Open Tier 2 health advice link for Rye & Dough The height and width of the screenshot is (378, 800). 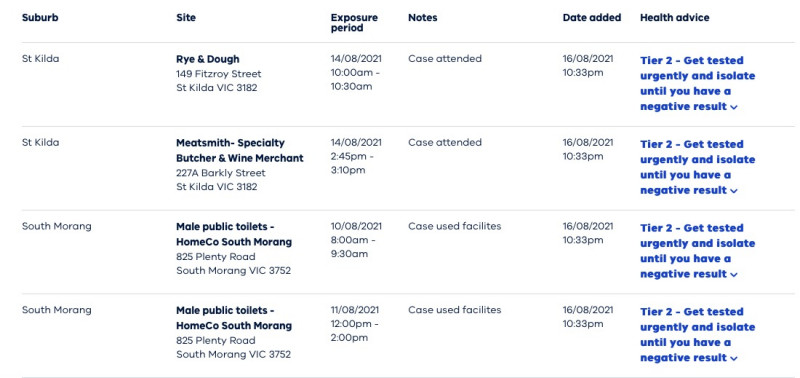pyautogui.click(x=697, y=83)
